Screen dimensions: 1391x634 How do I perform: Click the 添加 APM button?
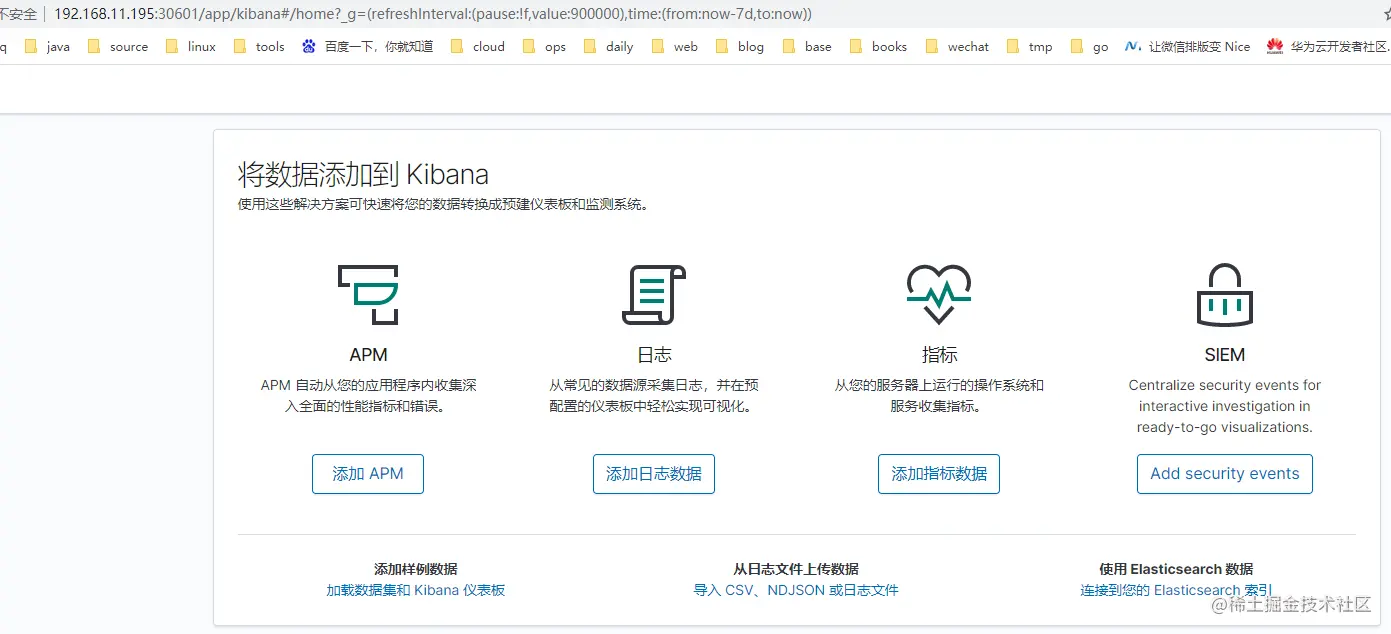pyautogui.click(x=368, y=474)
